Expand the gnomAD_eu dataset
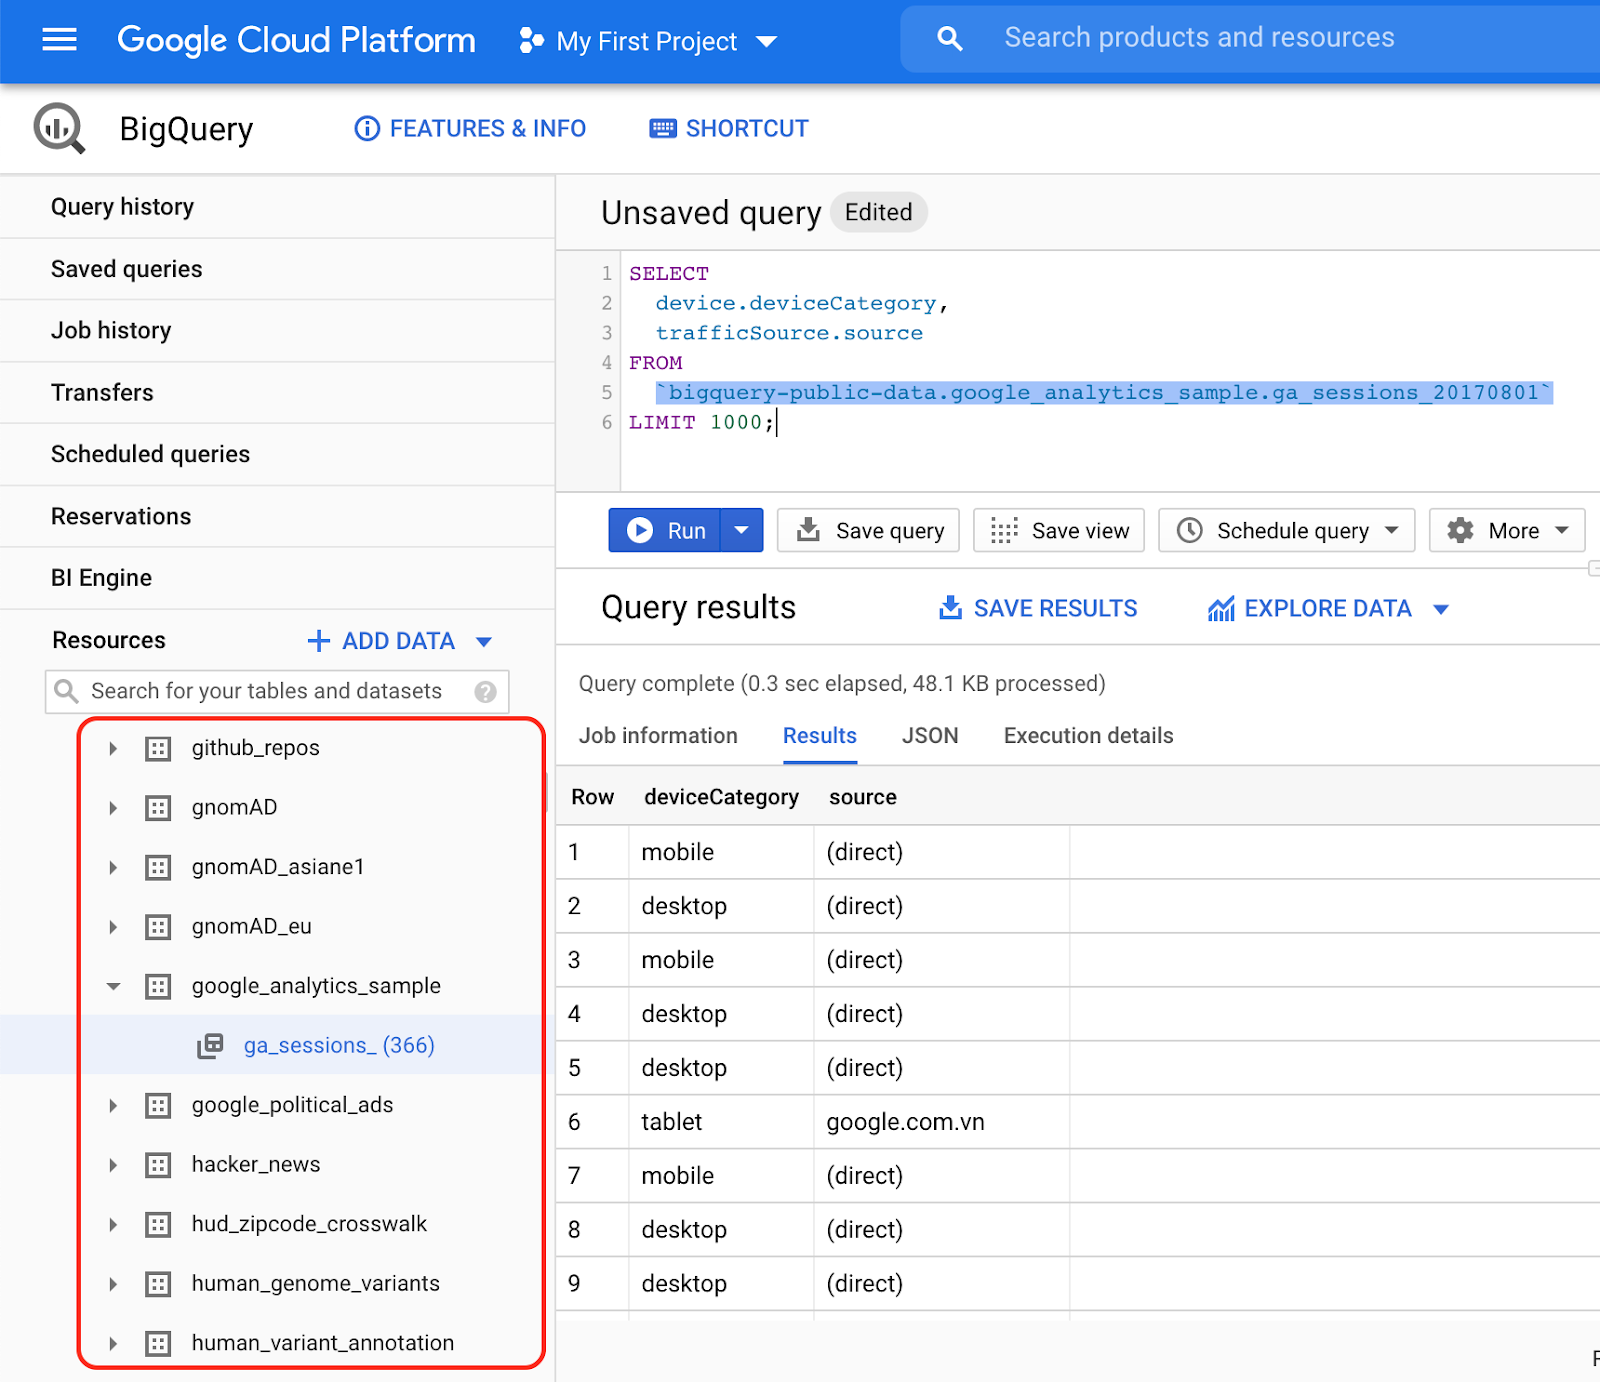 113,927
